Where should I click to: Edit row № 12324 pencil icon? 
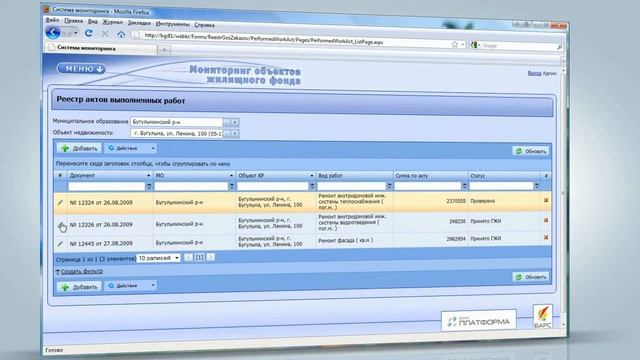(x=60, y=202)
